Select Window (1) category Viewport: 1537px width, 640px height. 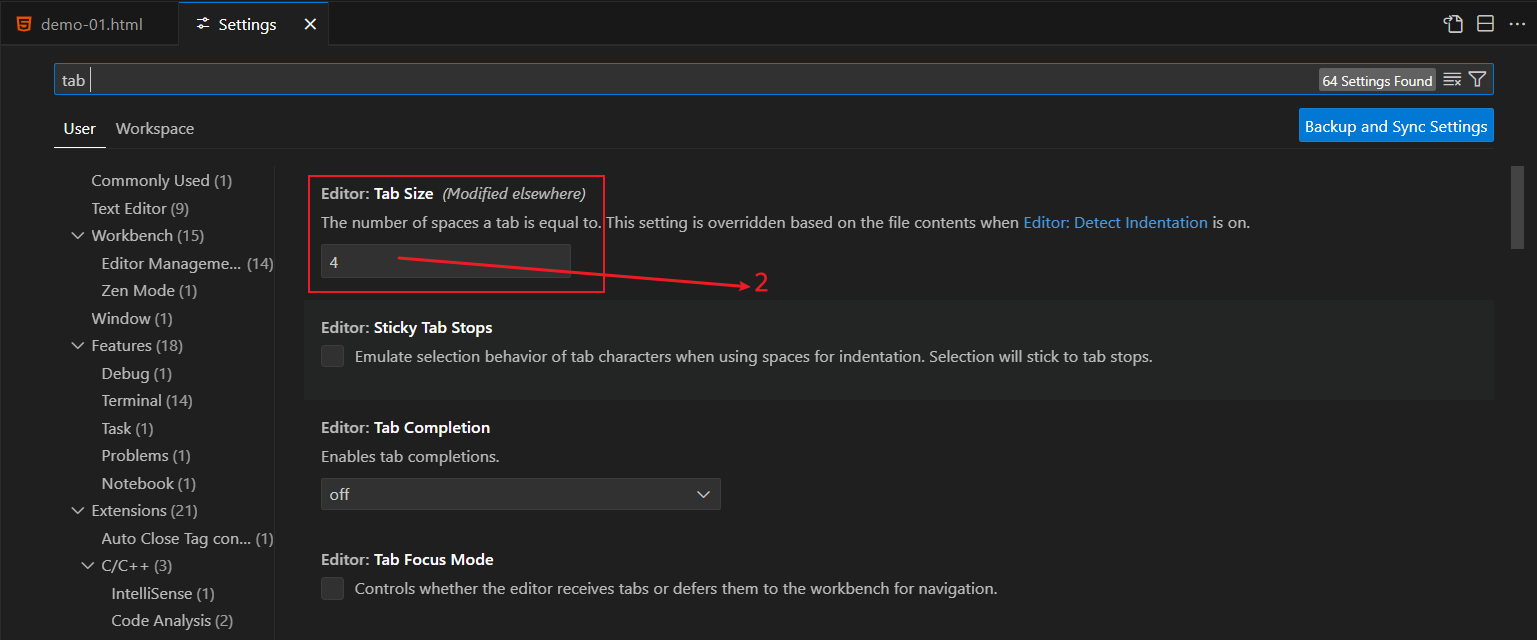tap(132, 319)
